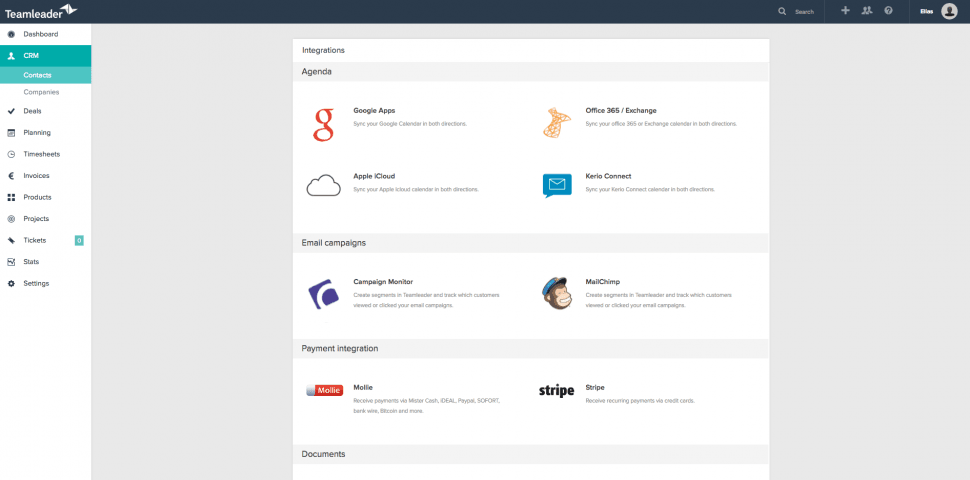
Task: Click the Google Apps logo
Action: 324,124
